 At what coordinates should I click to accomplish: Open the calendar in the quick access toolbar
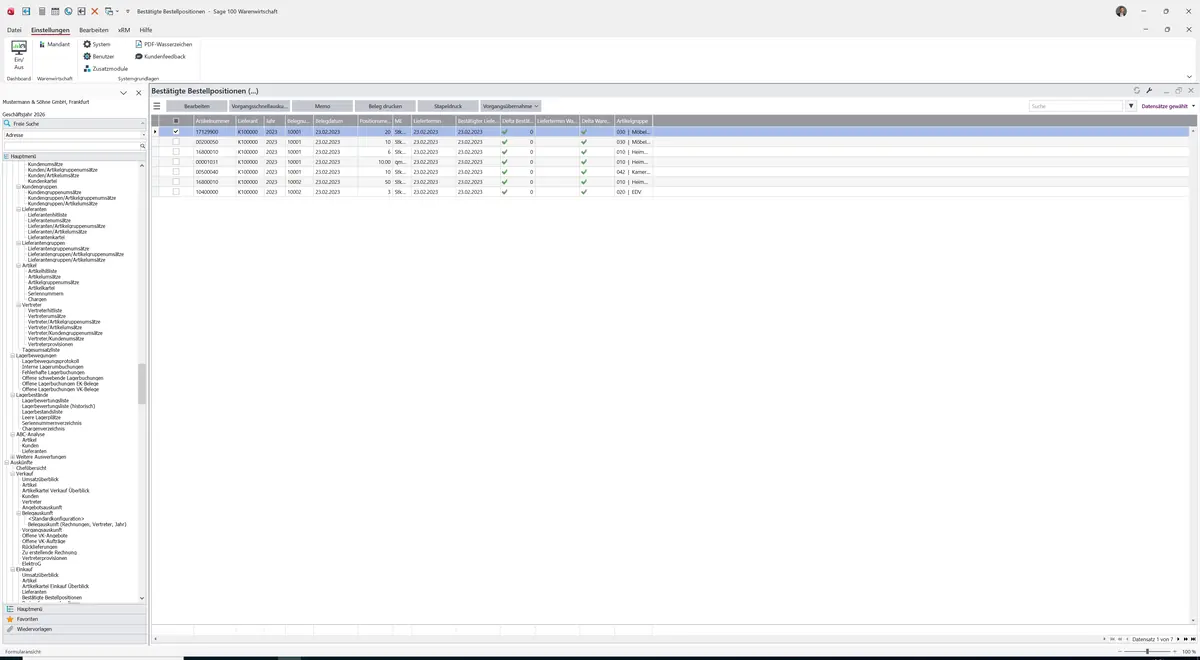point(54,11)
